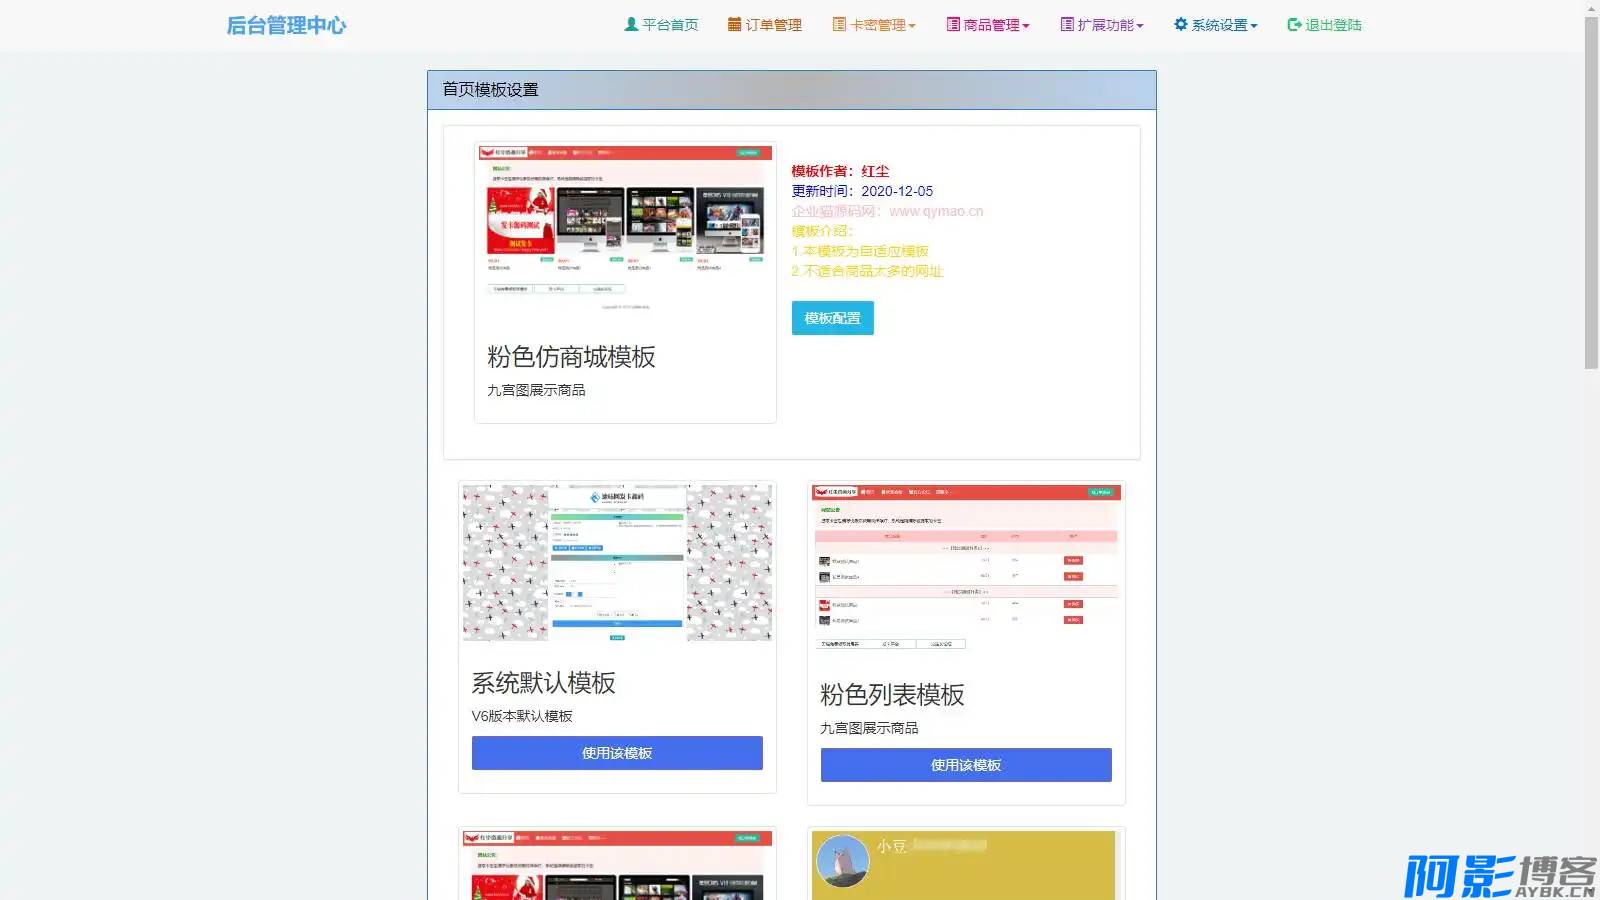Click the round avatar on the yellow template
This screenshot has height=900, width=1600.
[842, 861]
